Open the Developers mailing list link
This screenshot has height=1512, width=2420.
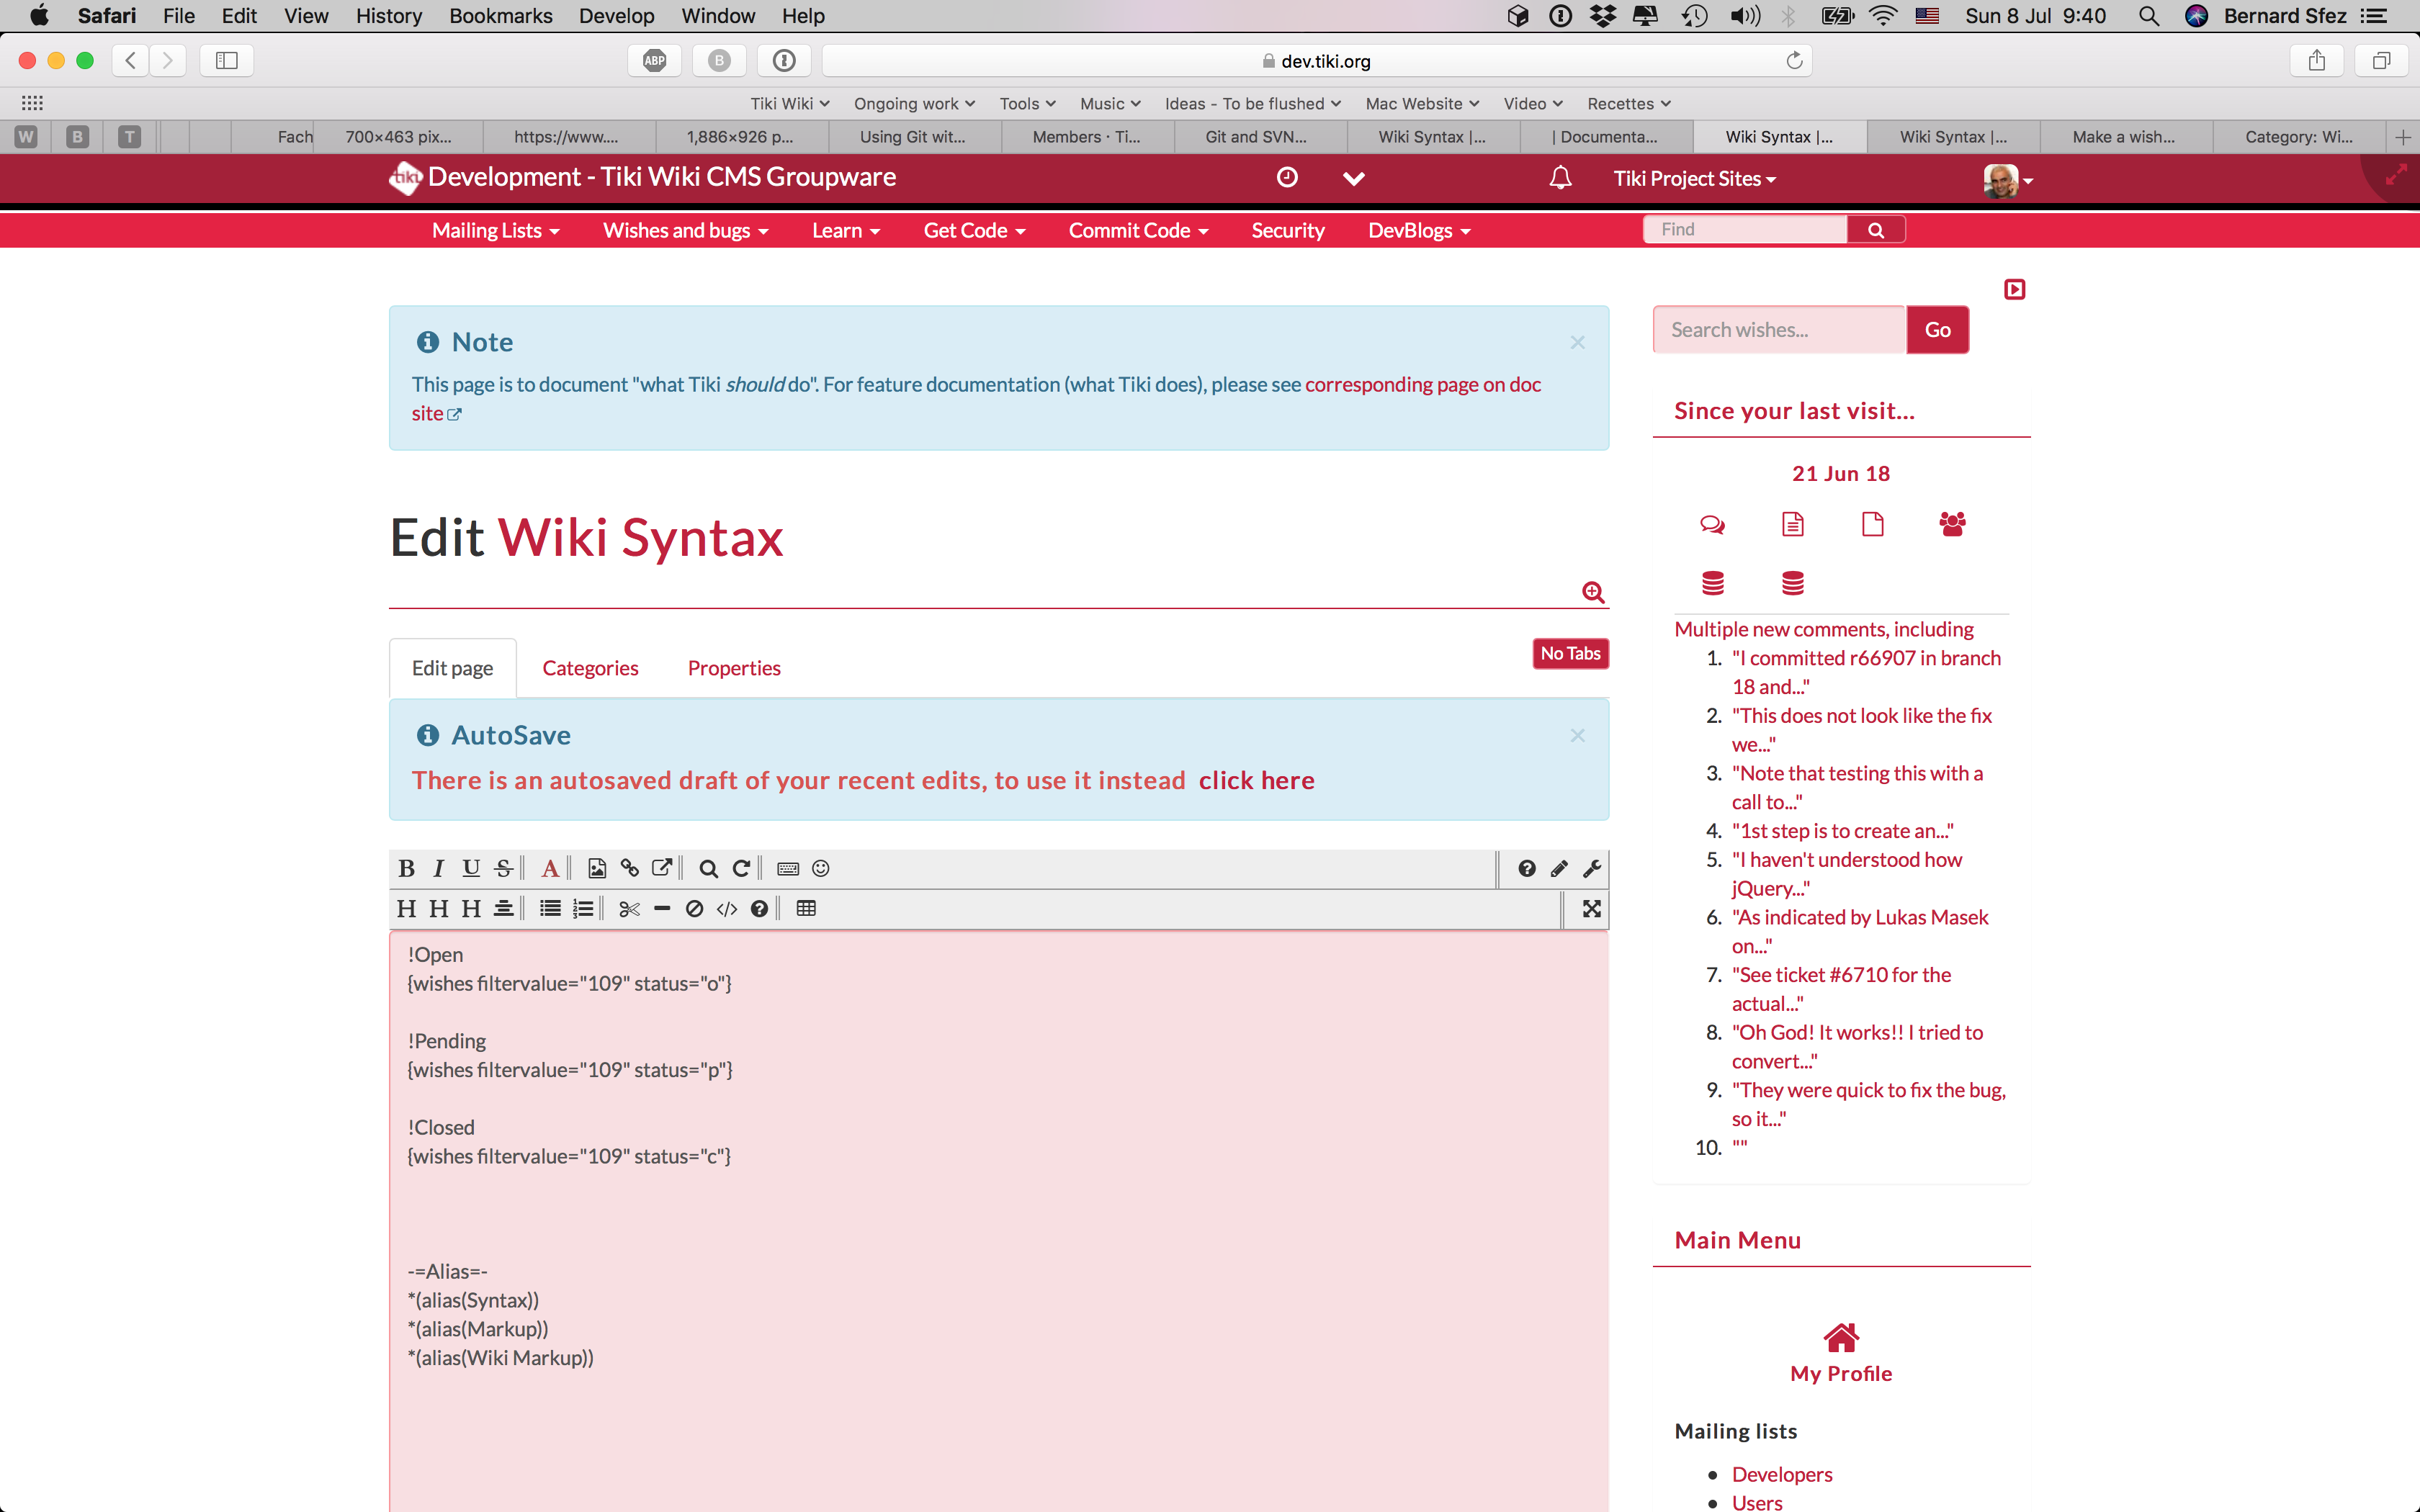1782,1474
